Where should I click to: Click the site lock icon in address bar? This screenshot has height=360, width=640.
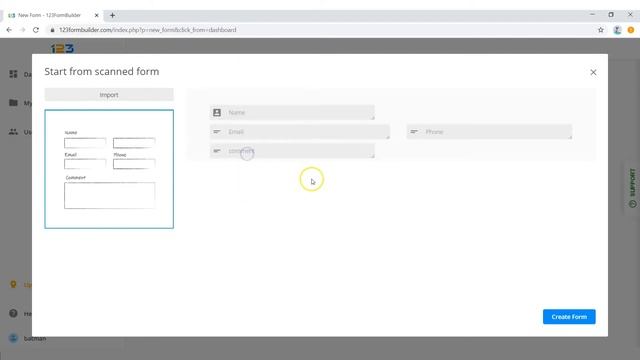[x=52, y=30]
